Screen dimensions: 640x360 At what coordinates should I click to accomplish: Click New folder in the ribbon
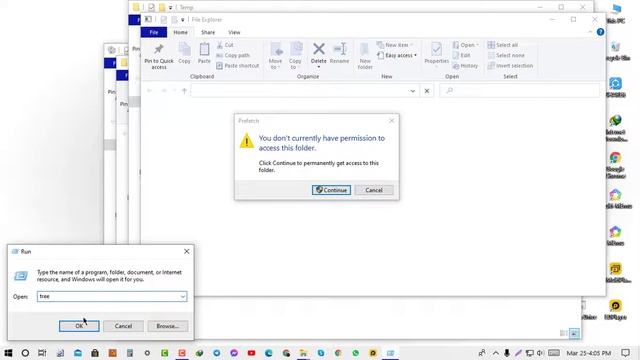365,56
